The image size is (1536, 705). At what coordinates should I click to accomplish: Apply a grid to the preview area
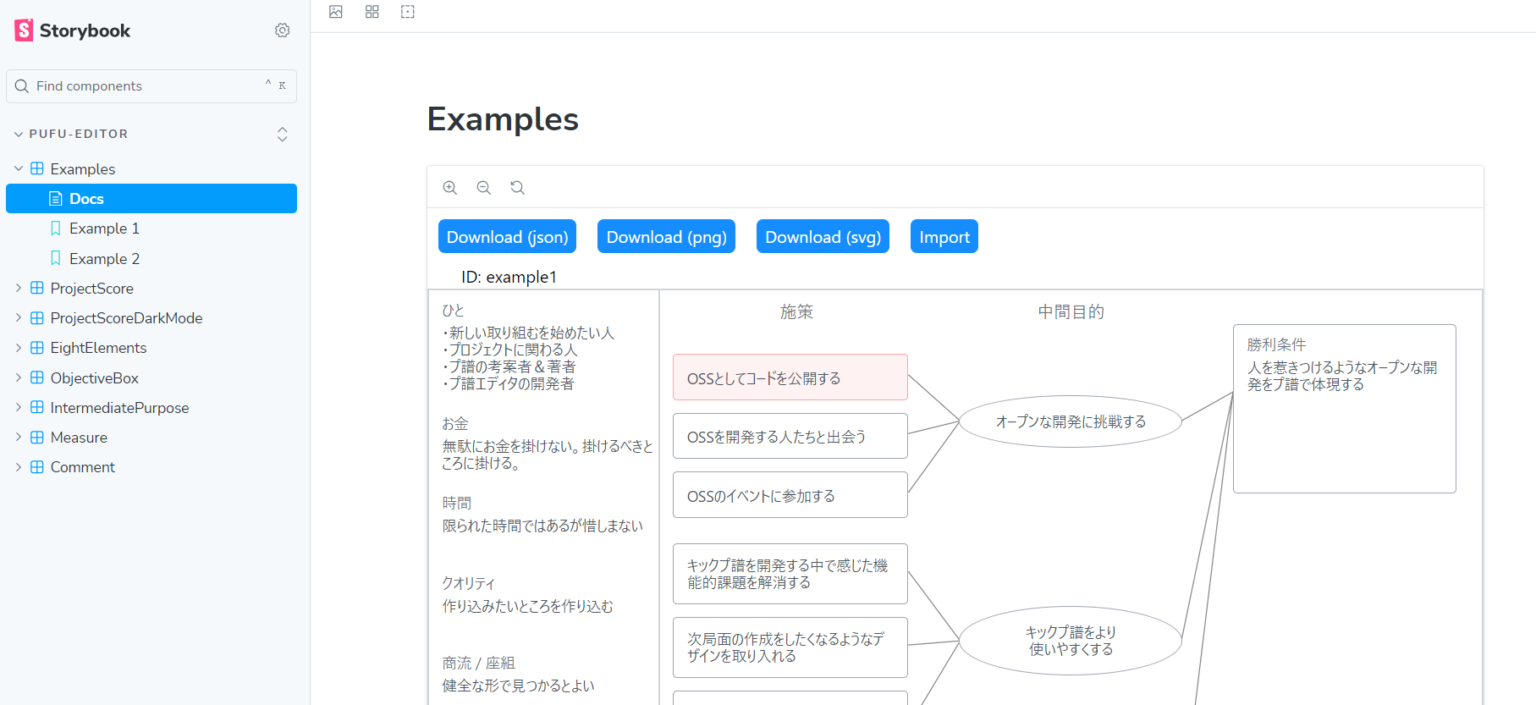click(x=372, y=11)
